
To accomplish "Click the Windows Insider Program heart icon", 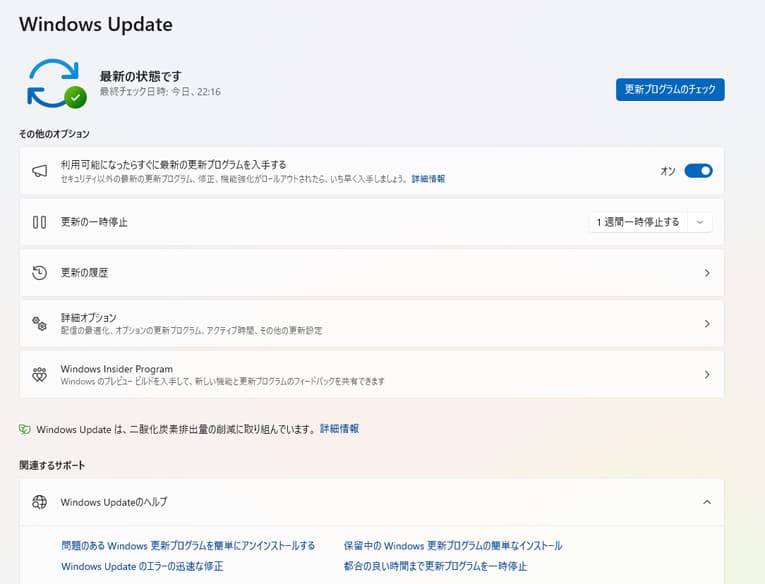I will pyautogui.click(x=40, y=375).
